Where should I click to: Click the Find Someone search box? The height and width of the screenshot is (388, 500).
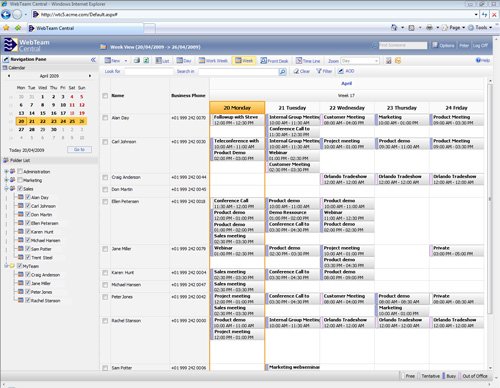click(x=403, y=45)
